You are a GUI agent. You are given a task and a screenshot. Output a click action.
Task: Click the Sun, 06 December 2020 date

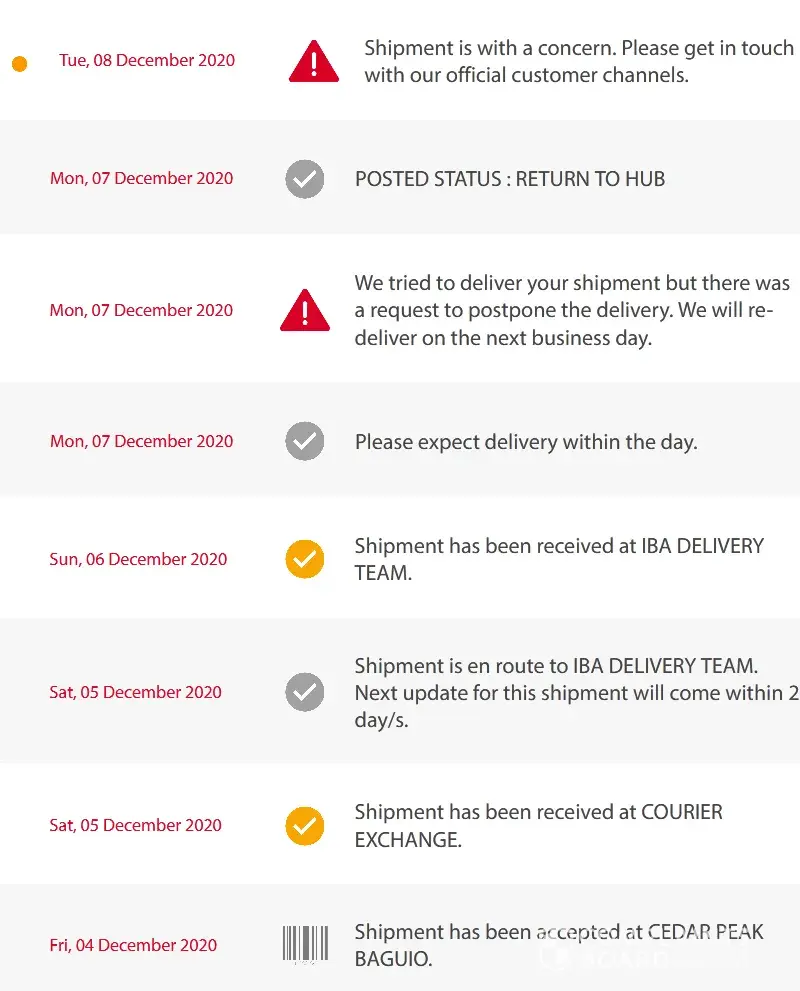click(138, 559)
